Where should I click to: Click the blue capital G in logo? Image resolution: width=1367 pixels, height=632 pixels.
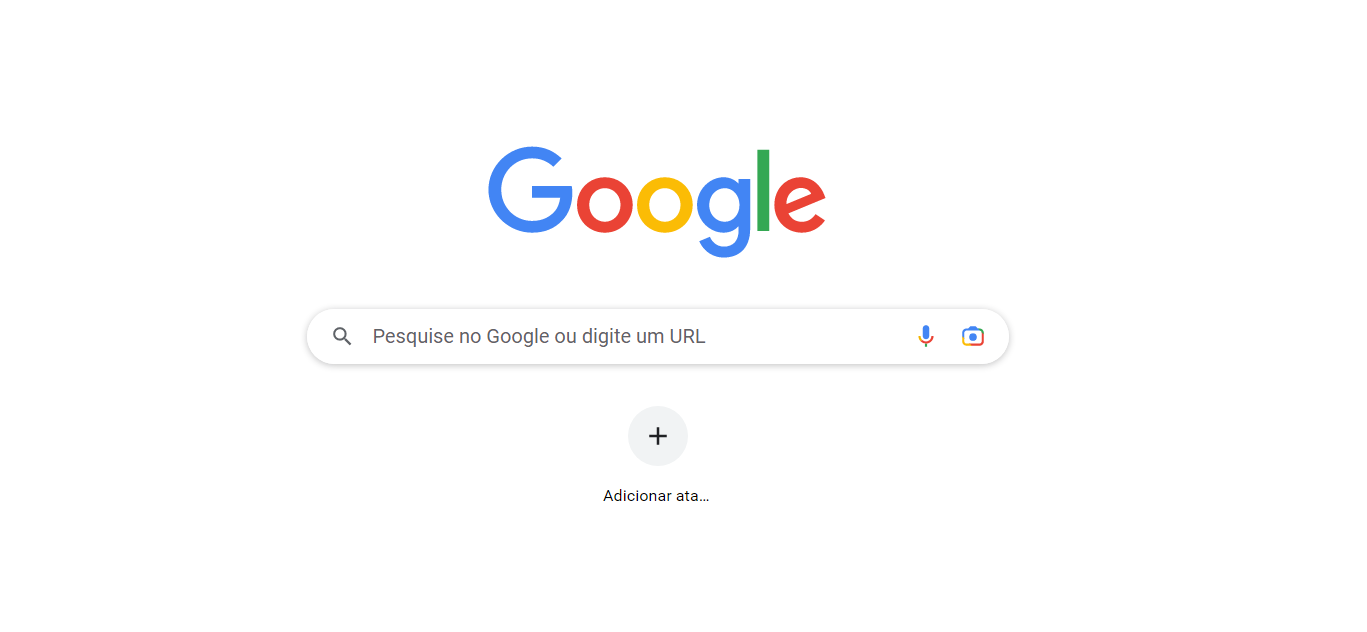pyautogui.click(x=530, y=190)
